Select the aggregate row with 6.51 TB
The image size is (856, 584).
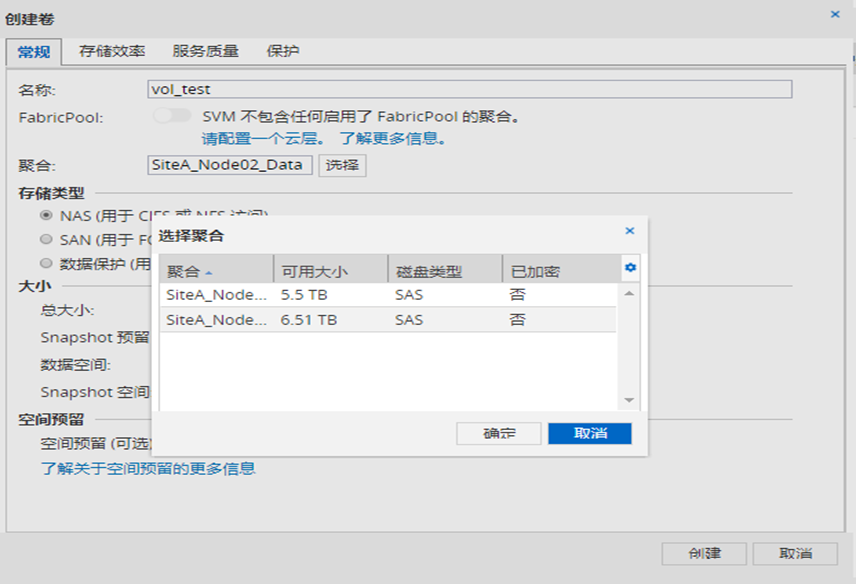click(x=387, y=320)
